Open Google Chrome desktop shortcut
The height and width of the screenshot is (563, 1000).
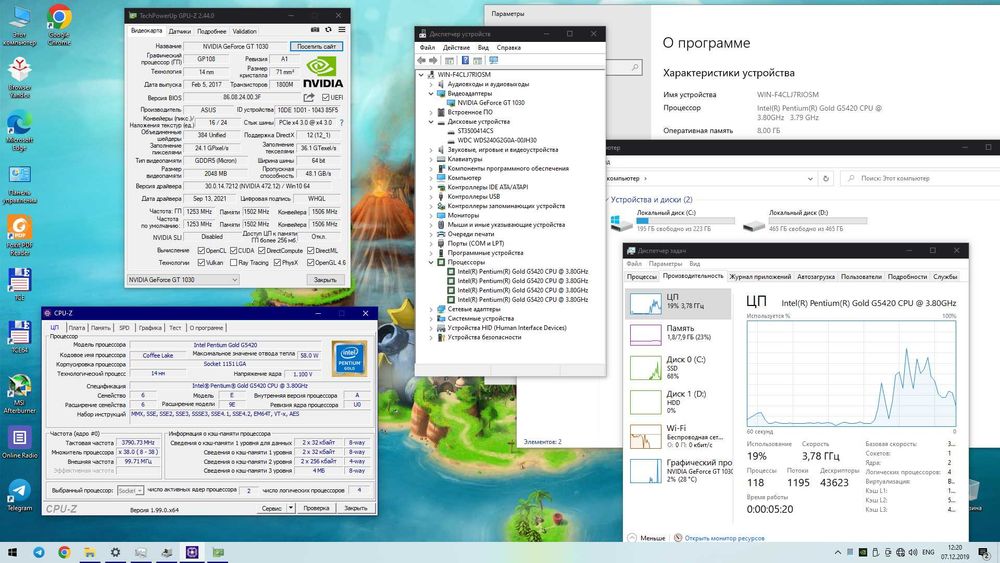tap(59, 26)
